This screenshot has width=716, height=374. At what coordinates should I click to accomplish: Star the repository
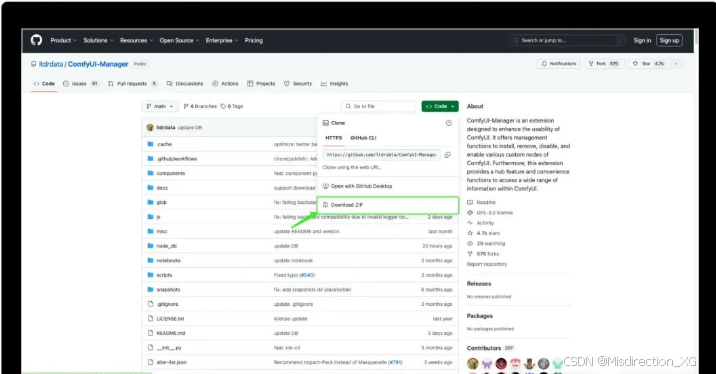tap(648, 64)
